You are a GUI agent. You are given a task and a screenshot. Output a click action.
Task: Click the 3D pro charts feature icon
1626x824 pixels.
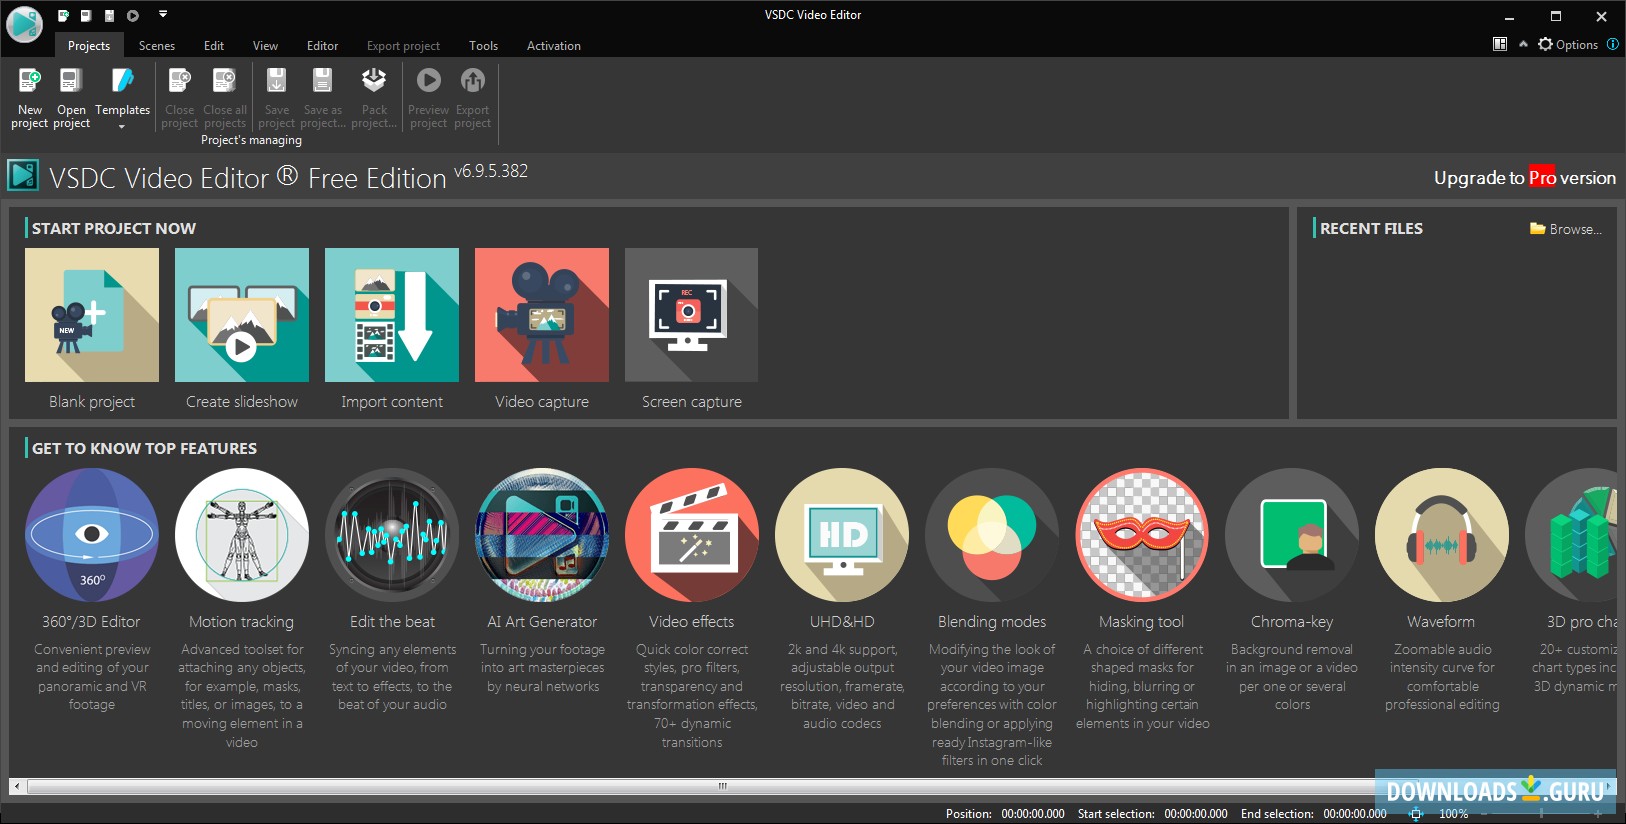(1572, 535)
